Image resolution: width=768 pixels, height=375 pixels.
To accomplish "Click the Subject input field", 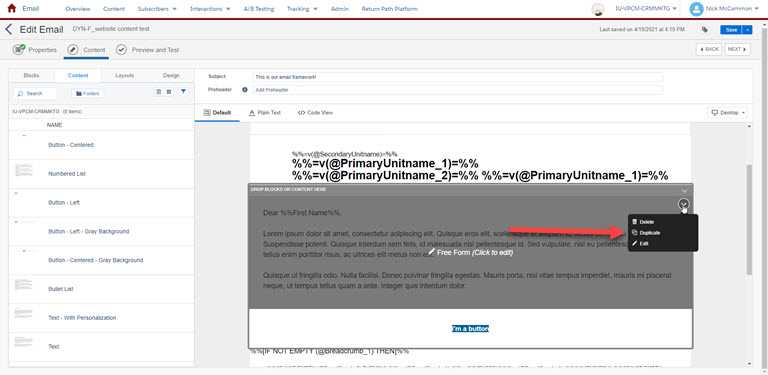I will 457,77.
